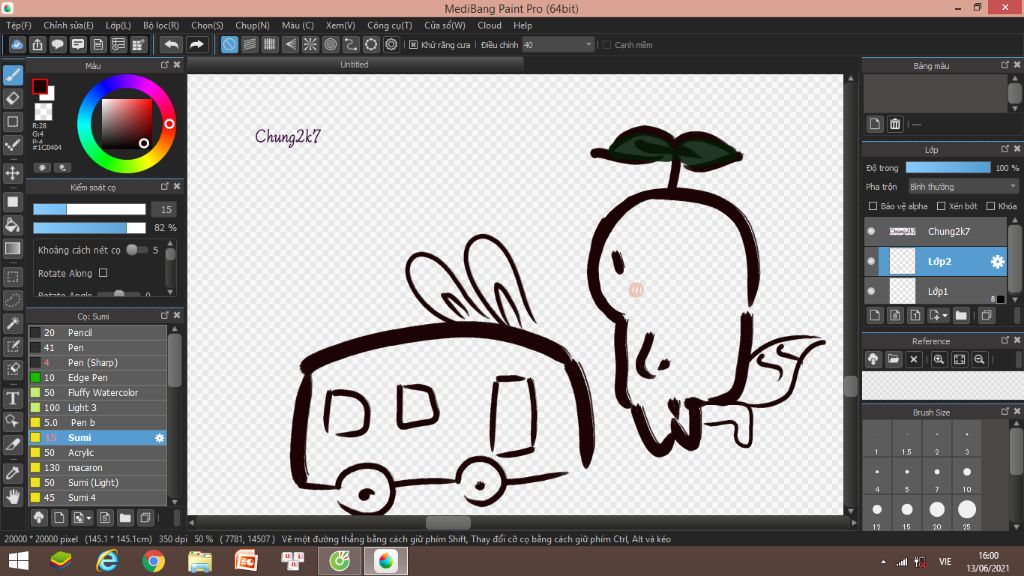The height and width of the screenshot is (576, 1024).
Task: Enable the Xén bớt checkbox
Action: coord(941,206)
